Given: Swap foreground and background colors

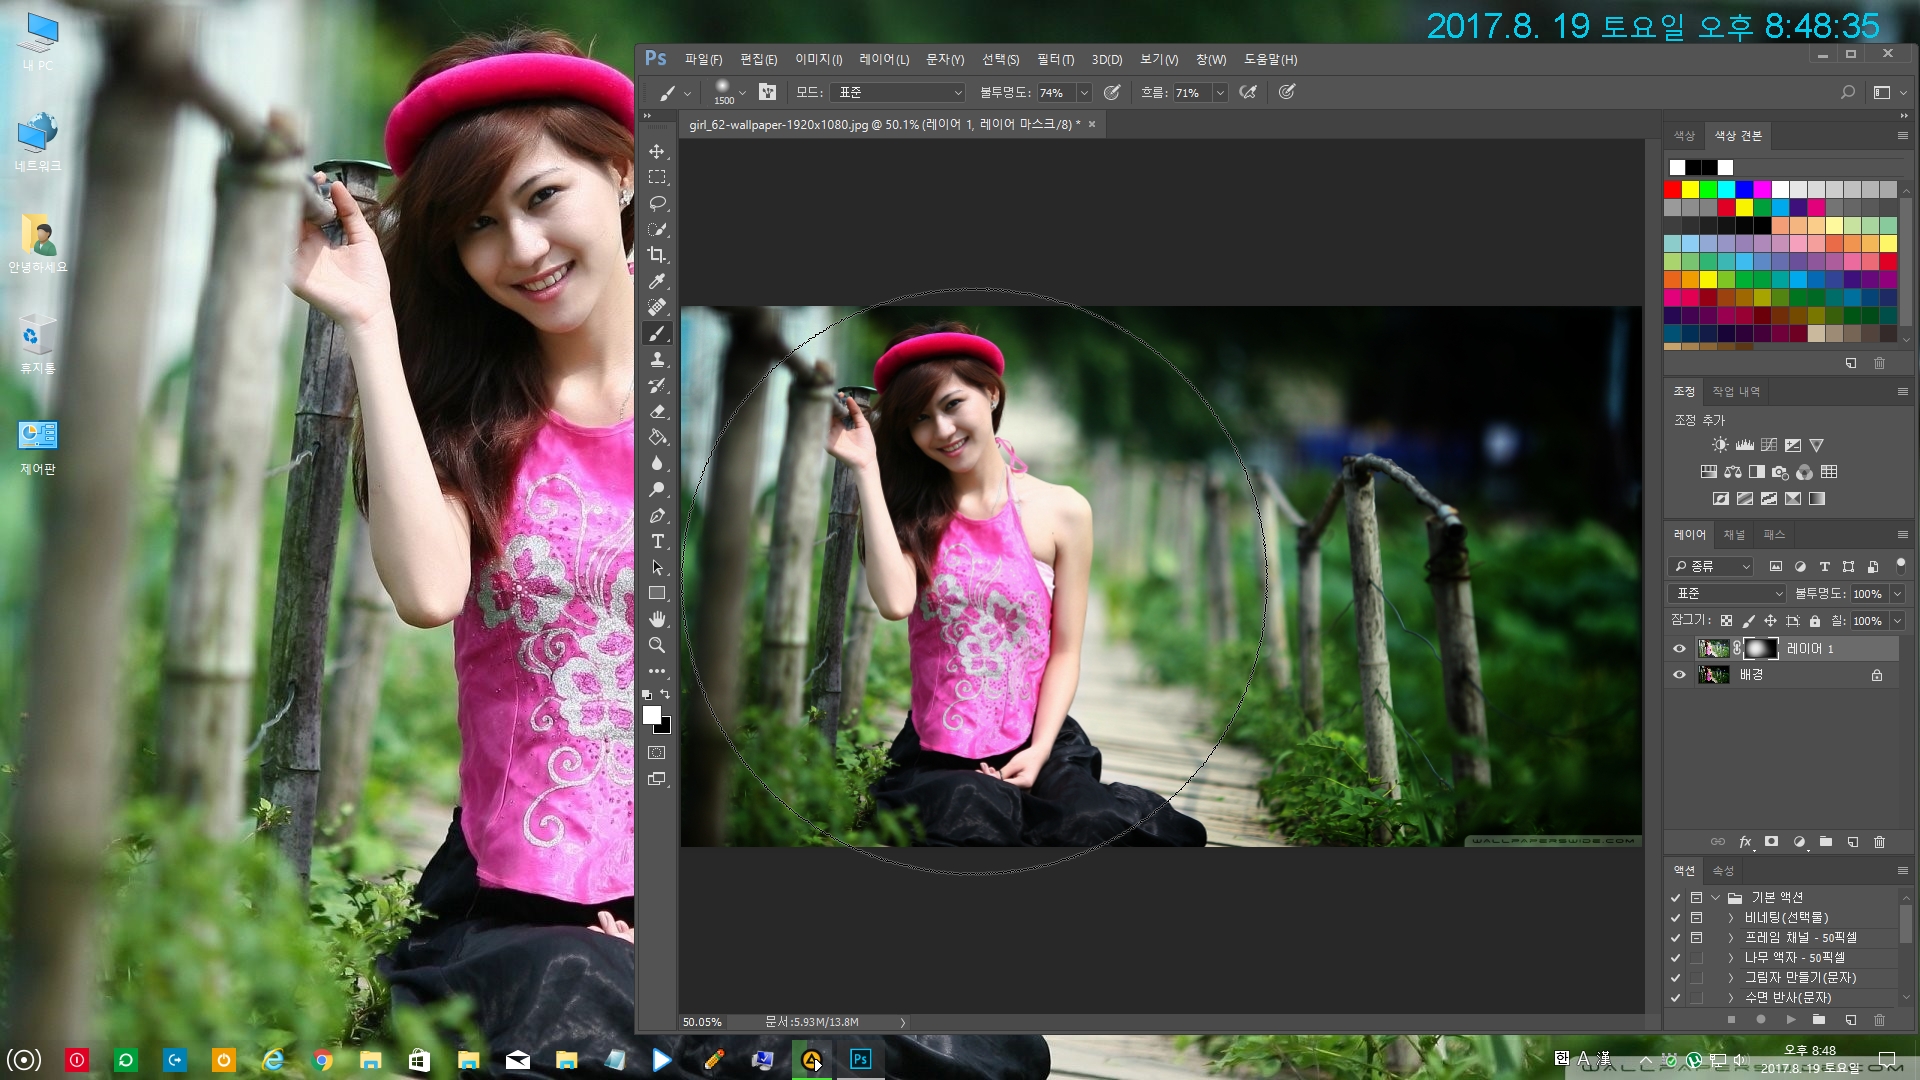Looking at the screenshot, I should click(665, 694).
